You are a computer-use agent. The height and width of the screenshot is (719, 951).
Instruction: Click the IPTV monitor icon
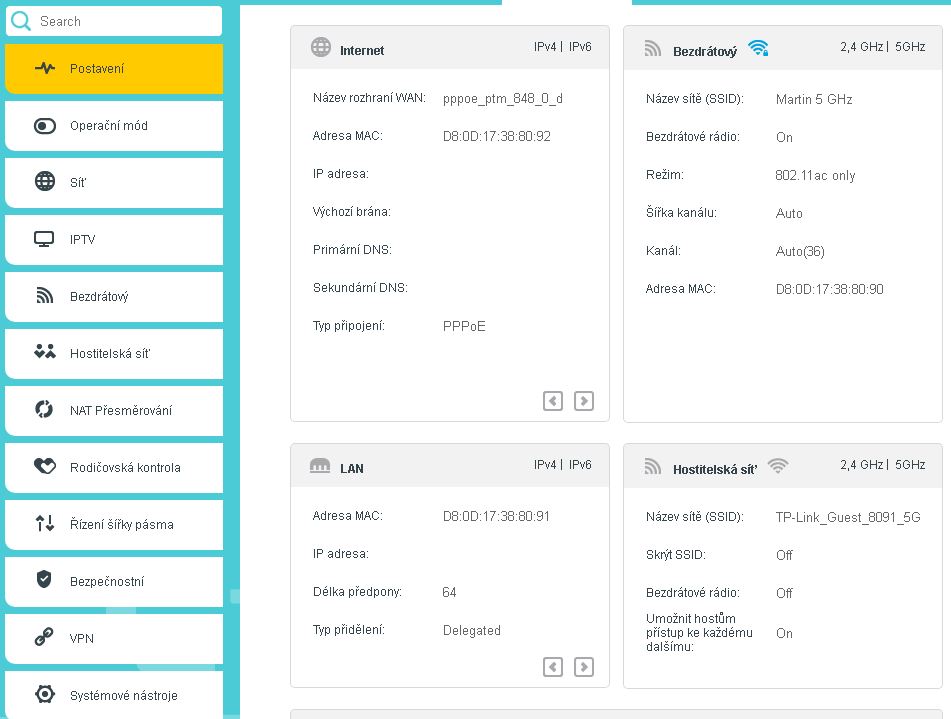[44, 239]
